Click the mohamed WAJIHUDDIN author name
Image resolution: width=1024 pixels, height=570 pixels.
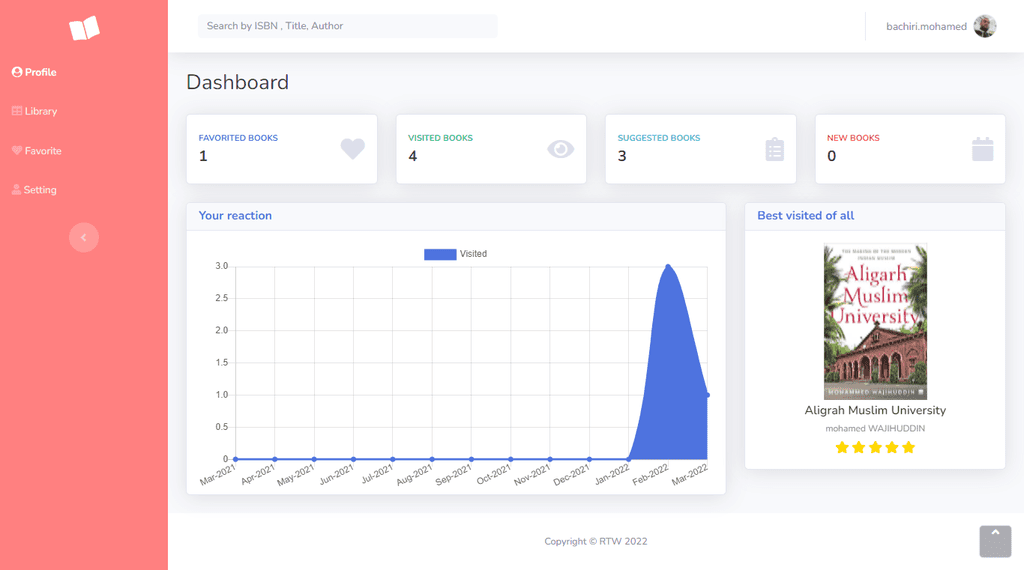(x=875, y=428)
